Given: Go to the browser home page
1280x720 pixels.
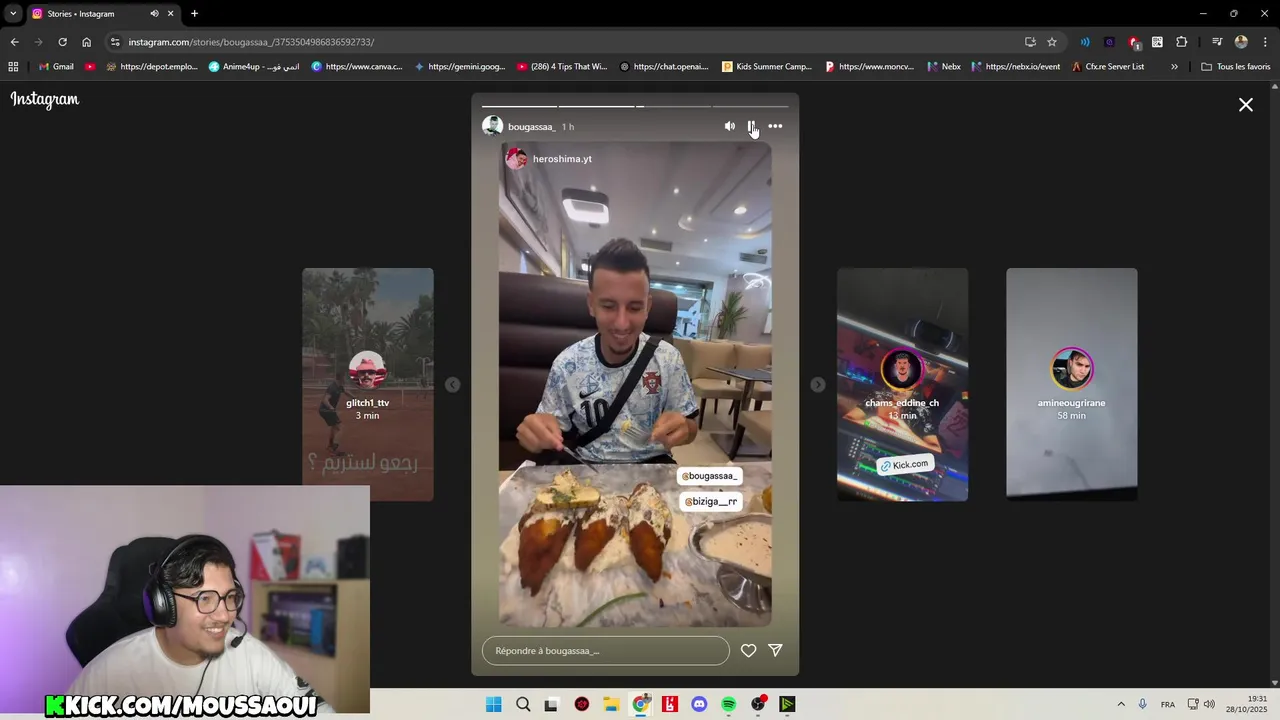Looking at the screenshot, I should tap(86, 42).
